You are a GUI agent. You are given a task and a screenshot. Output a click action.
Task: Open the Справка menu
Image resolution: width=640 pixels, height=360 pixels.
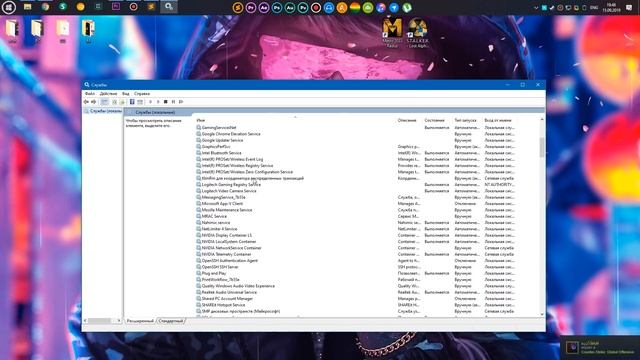coord(142,94)
